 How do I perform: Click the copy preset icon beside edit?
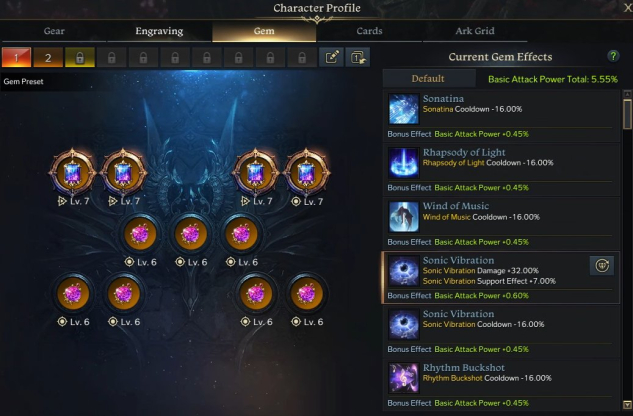click(x=358, y=57)
